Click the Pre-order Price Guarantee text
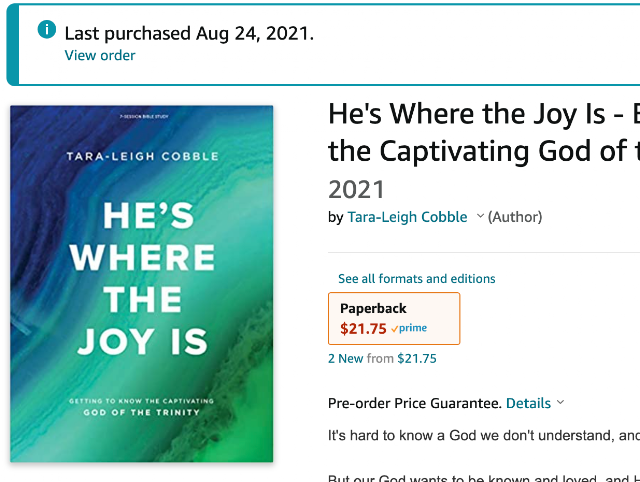 point(415,403)
